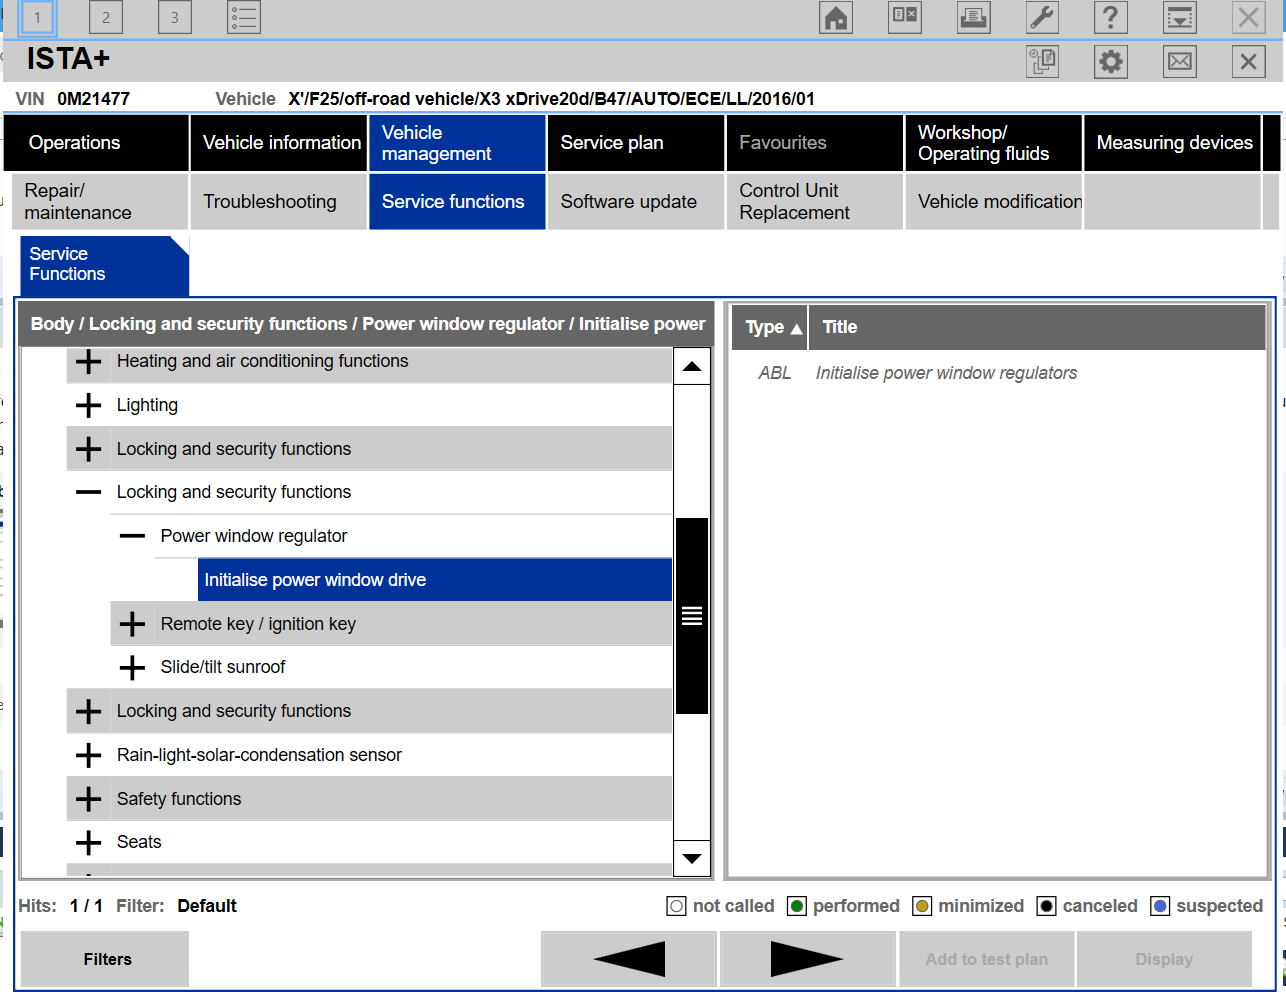This screenshot has height=992, width=1286.
Task: Click the print icon in top toolbar
Action: point(974,17)
